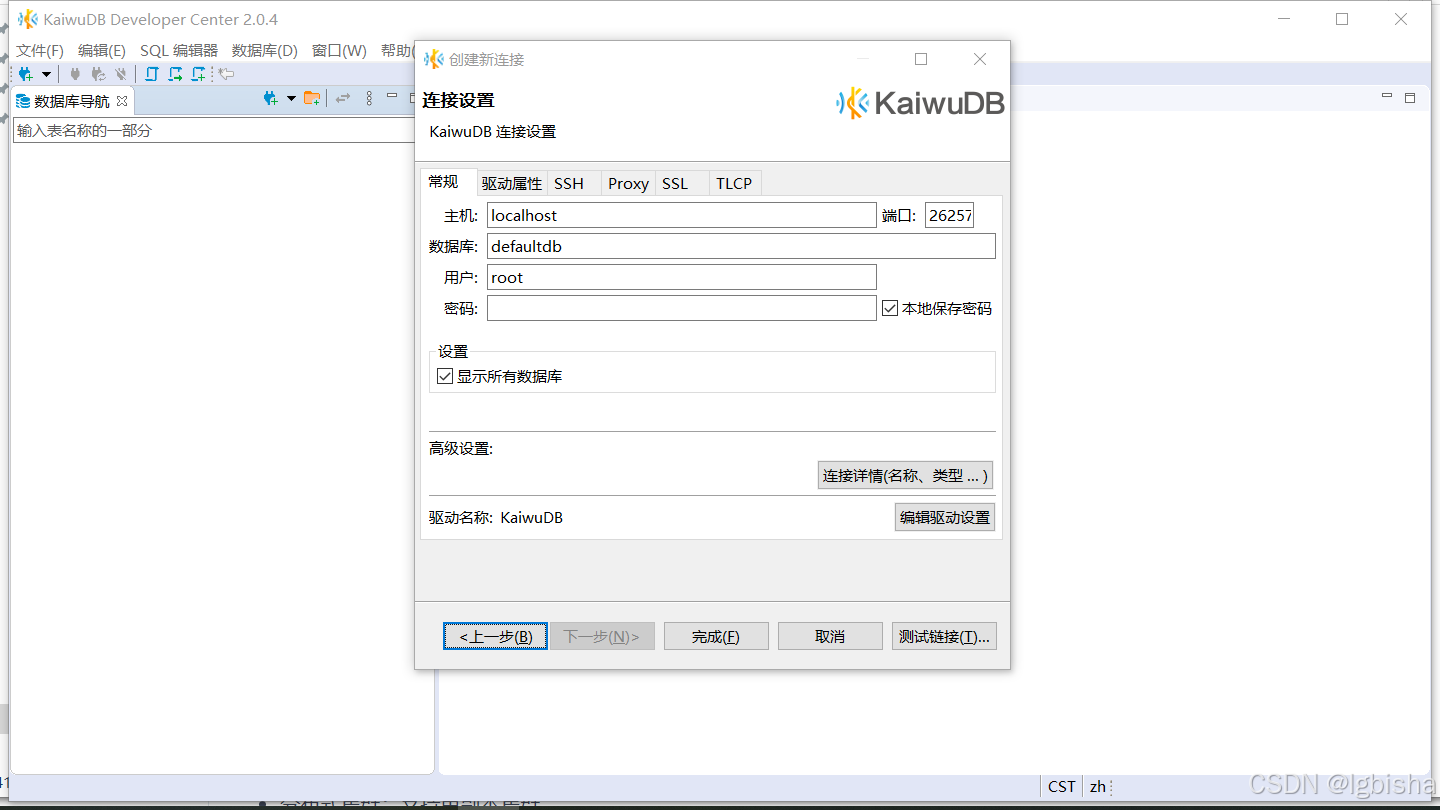Open the SQL 编辑器 menu
This screenshot has height=810, width=1440.
[179, 50]
